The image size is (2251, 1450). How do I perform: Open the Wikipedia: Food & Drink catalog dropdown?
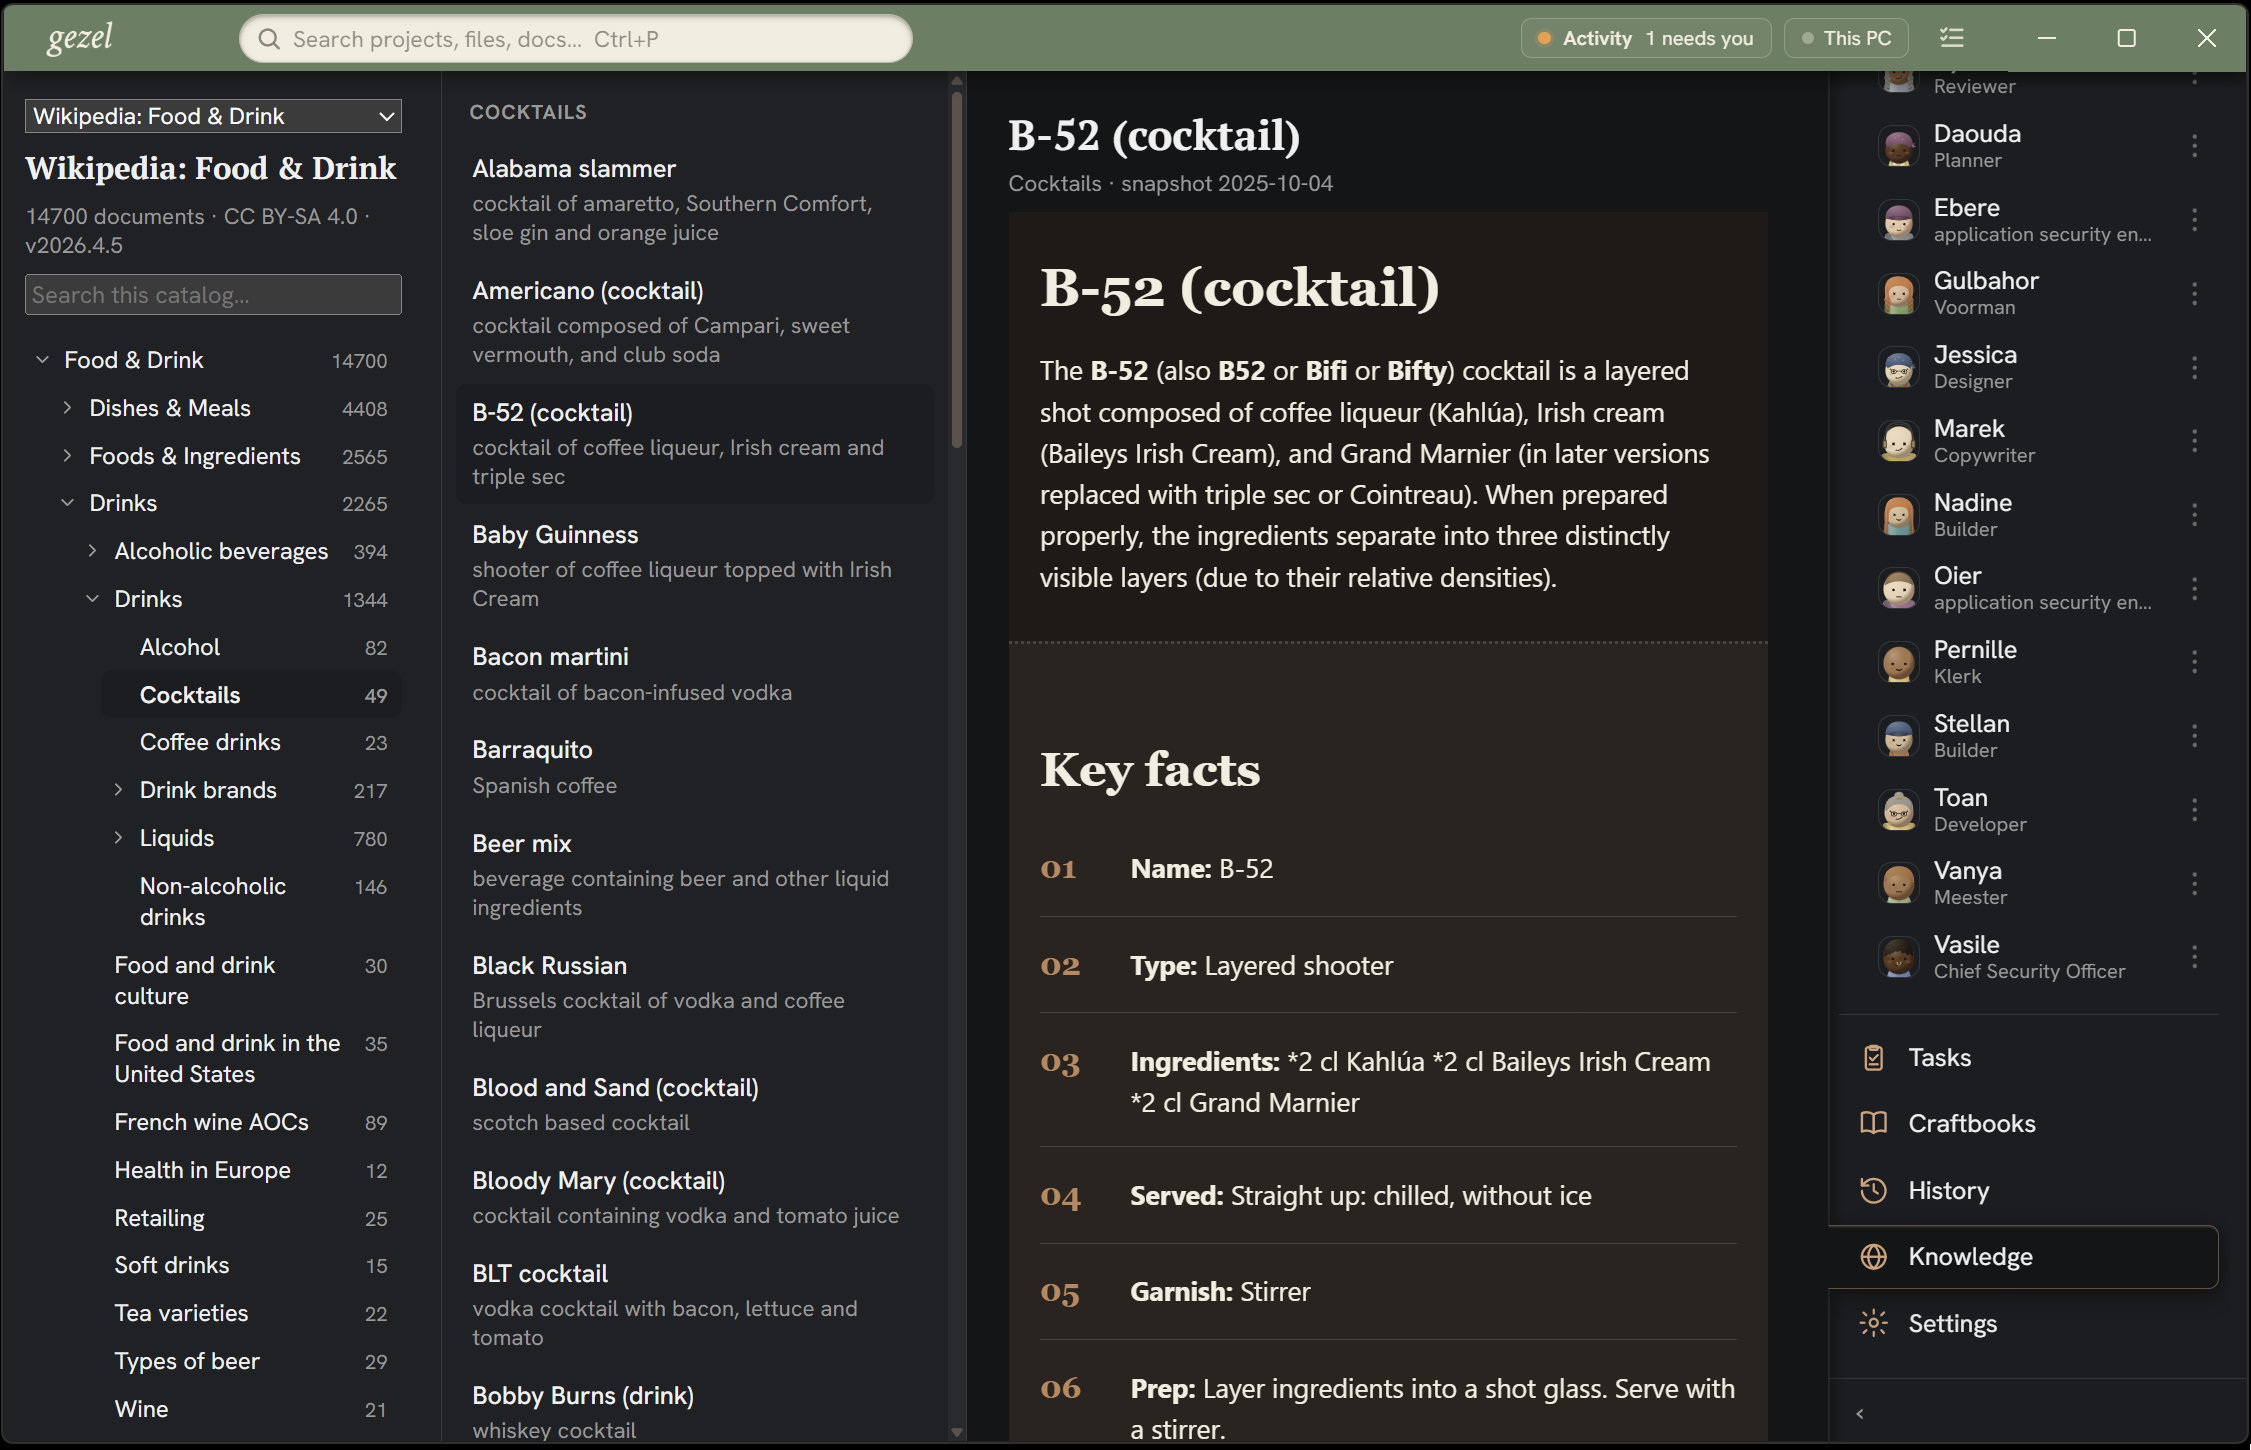click(213, 116)
